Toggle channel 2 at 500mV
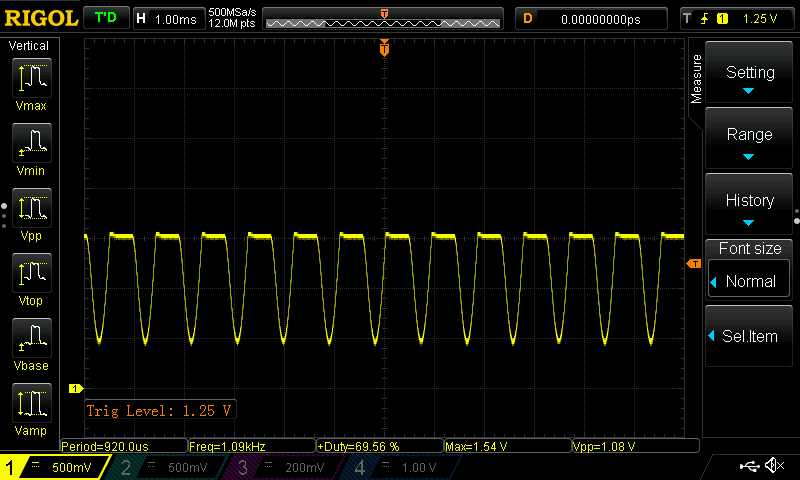This screenshot has width=800, height=480. tap(166, 467)
